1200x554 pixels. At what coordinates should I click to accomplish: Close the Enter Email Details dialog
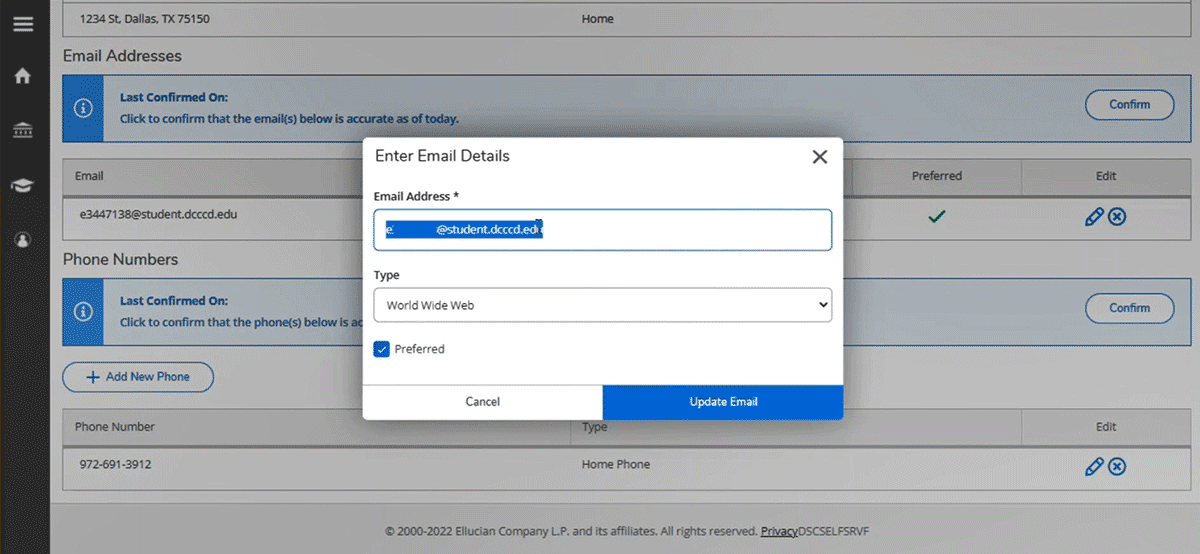point(820,157)
